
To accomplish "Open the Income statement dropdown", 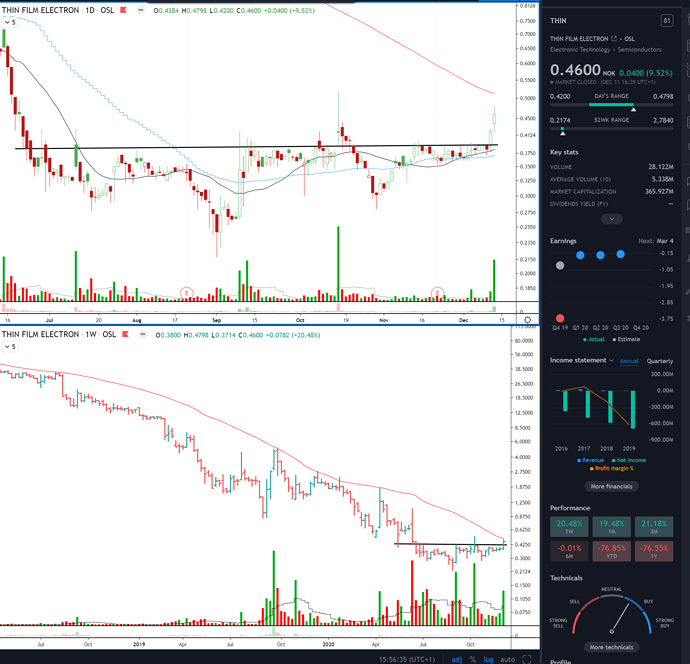I will (581, 360).
